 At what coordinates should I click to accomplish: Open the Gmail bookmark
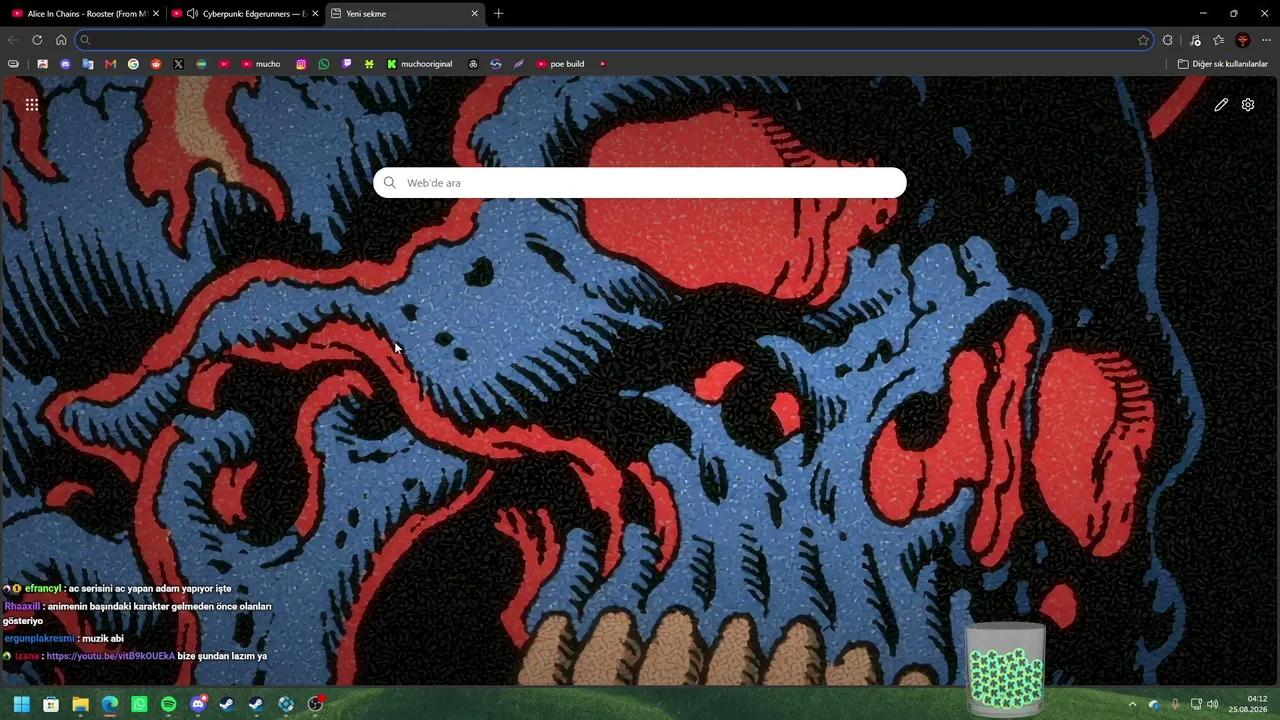click(x=110, y=64)
